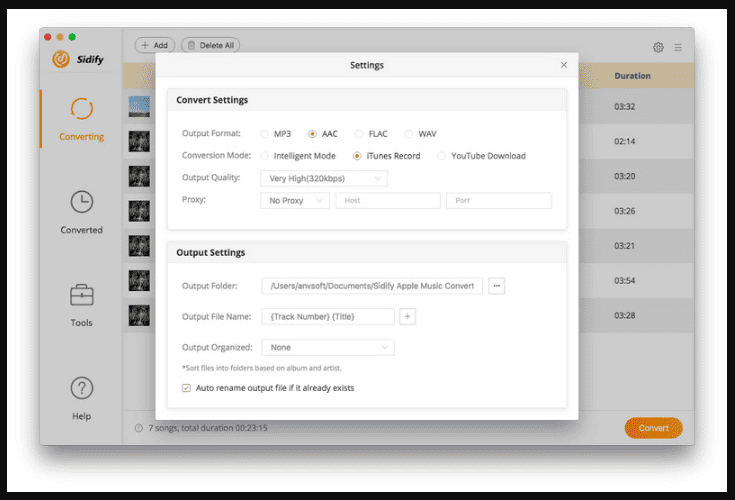Add a tag to Output File Name
This screenshot has width=735, height=500.
(x=407, y=317)
